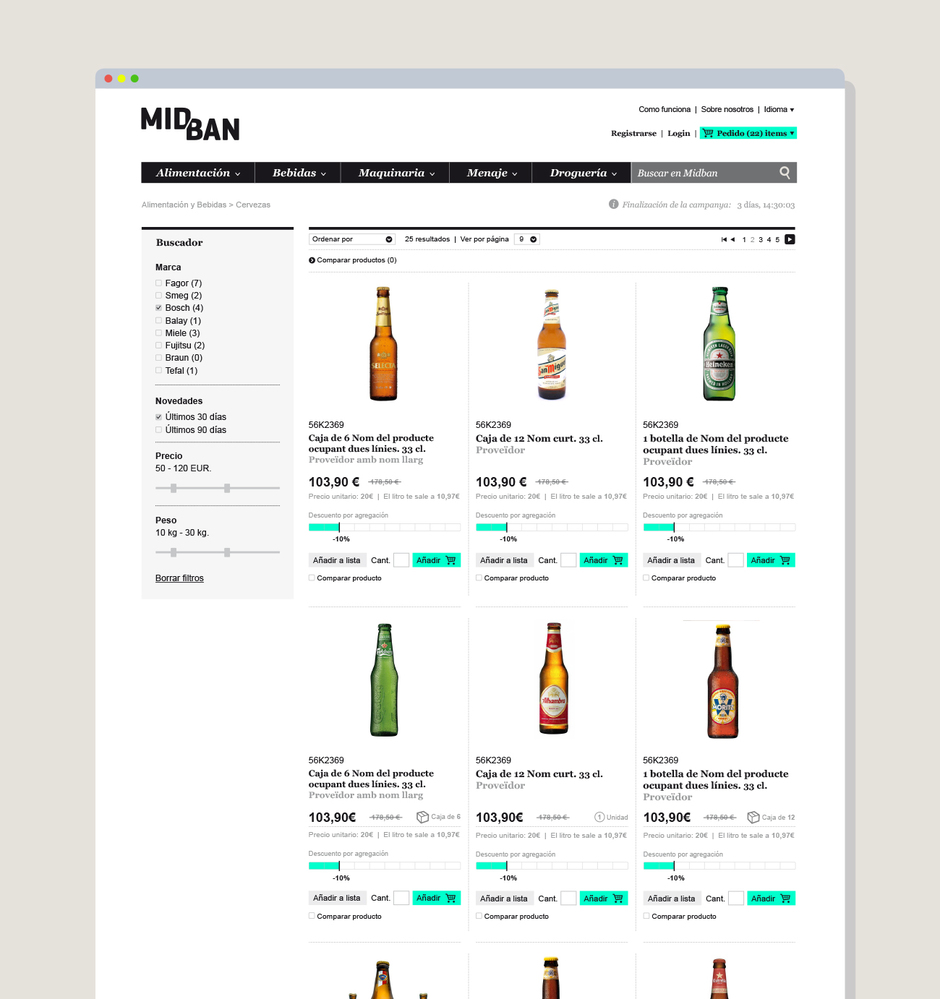Uncheck Últimos 30 días filter
940x999 pixels.
pos(159,417)
